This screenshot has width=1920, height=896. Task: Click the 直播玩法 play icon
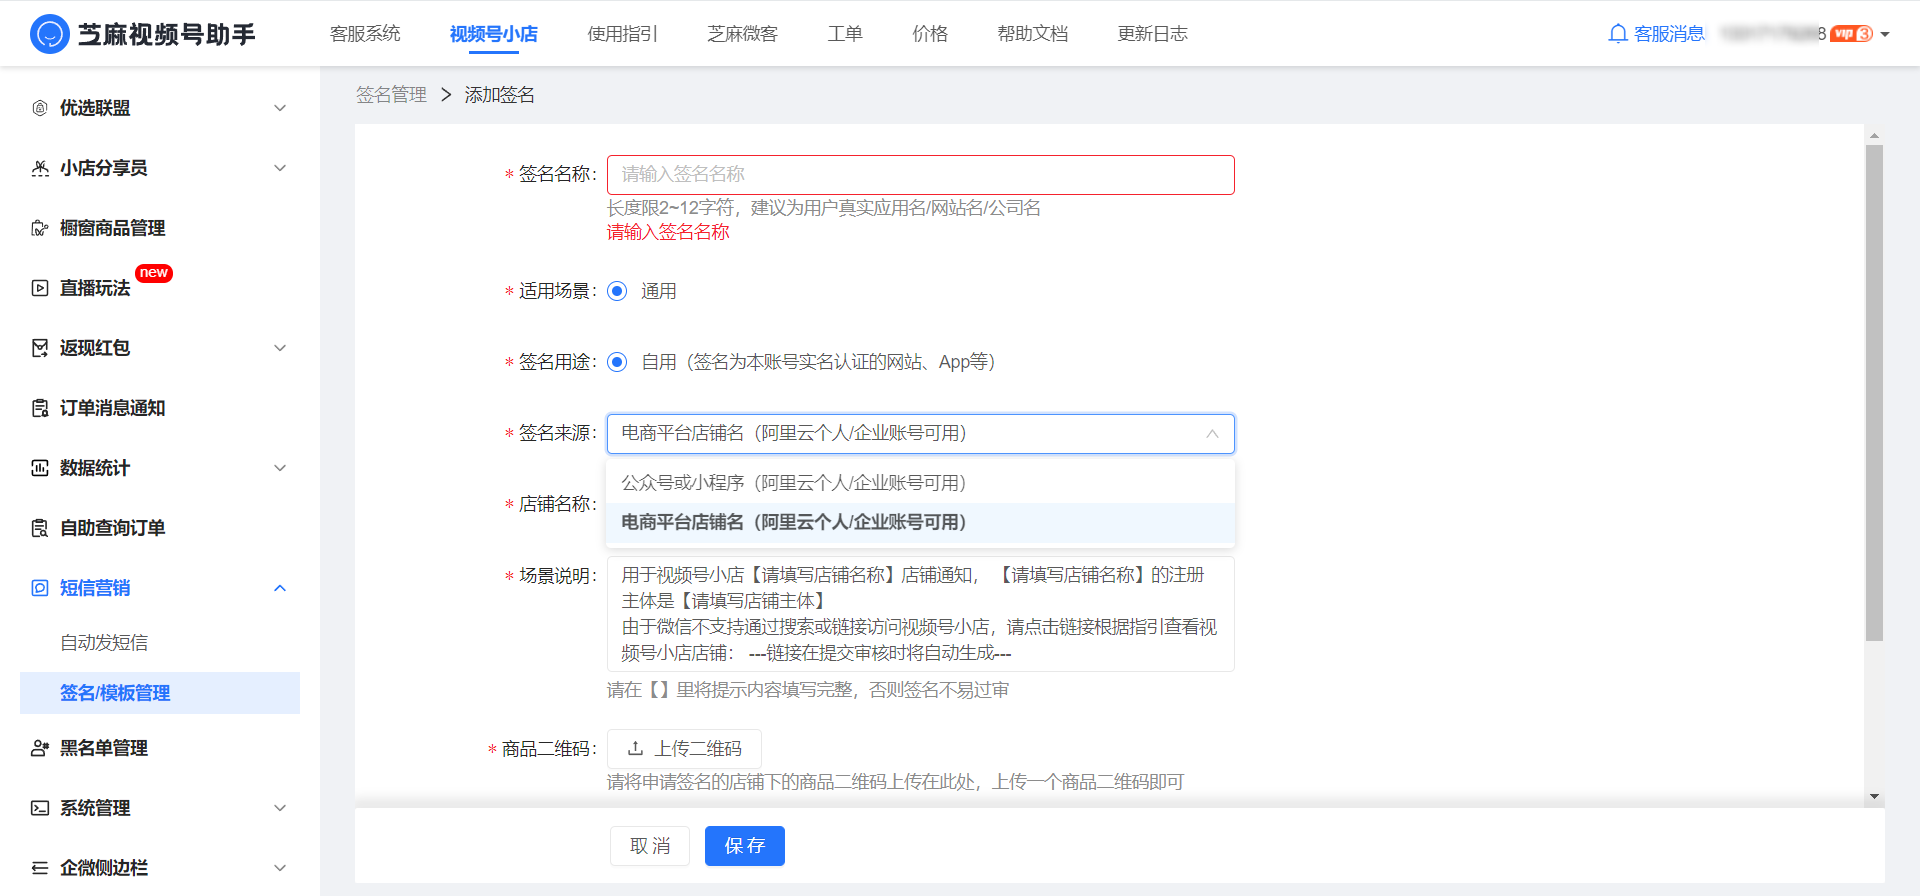tap(40, 288)
